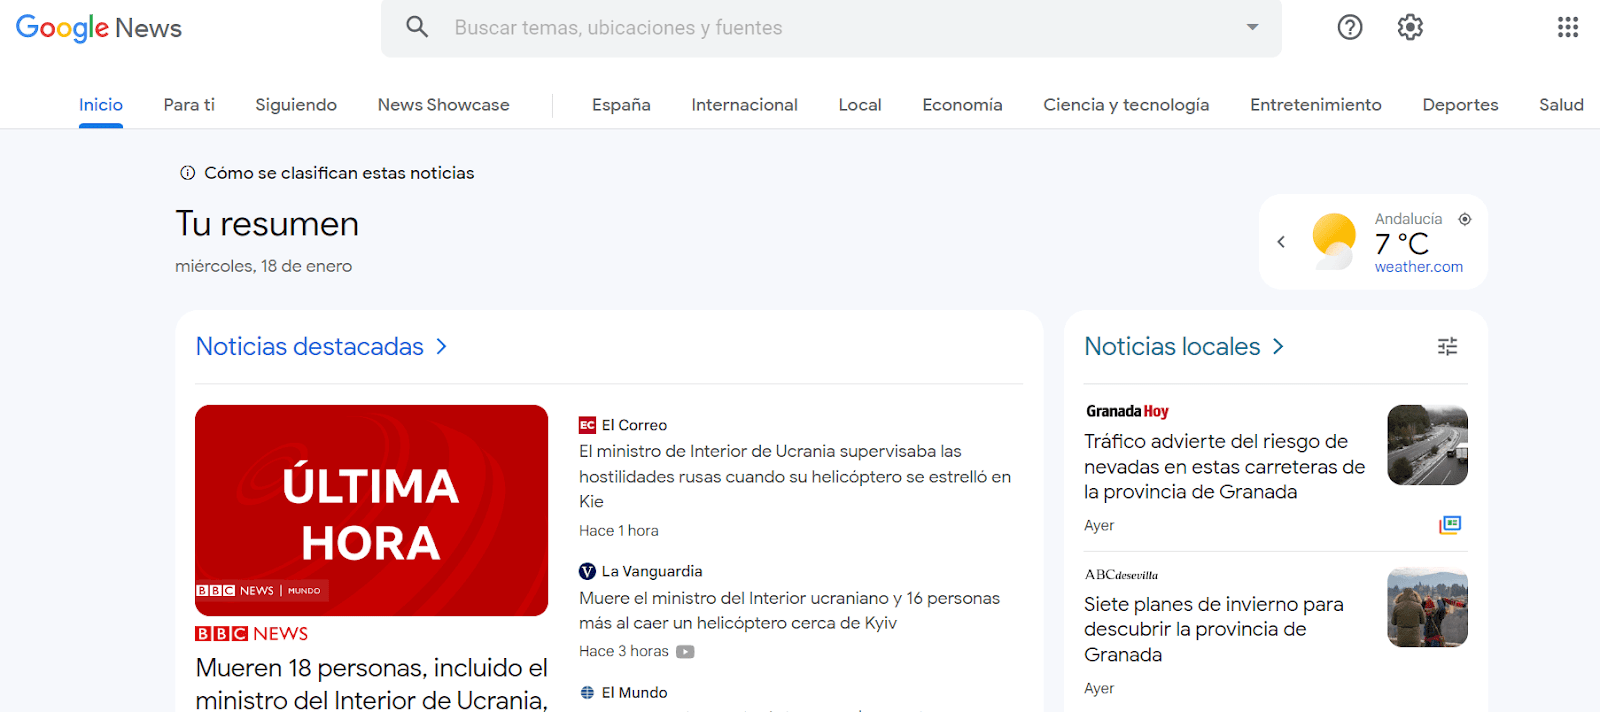This screenshot has height=712, width=1600.
Task: Click the full coverage icon under Granada Hoy story
Action: (x=1450, y=524)
